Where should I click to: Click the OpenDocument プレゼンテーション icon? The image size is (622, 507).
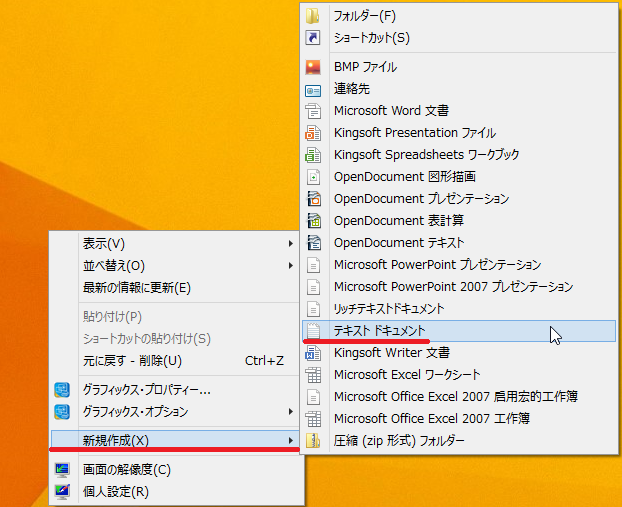pyautogui.click(x=314, y=199)
